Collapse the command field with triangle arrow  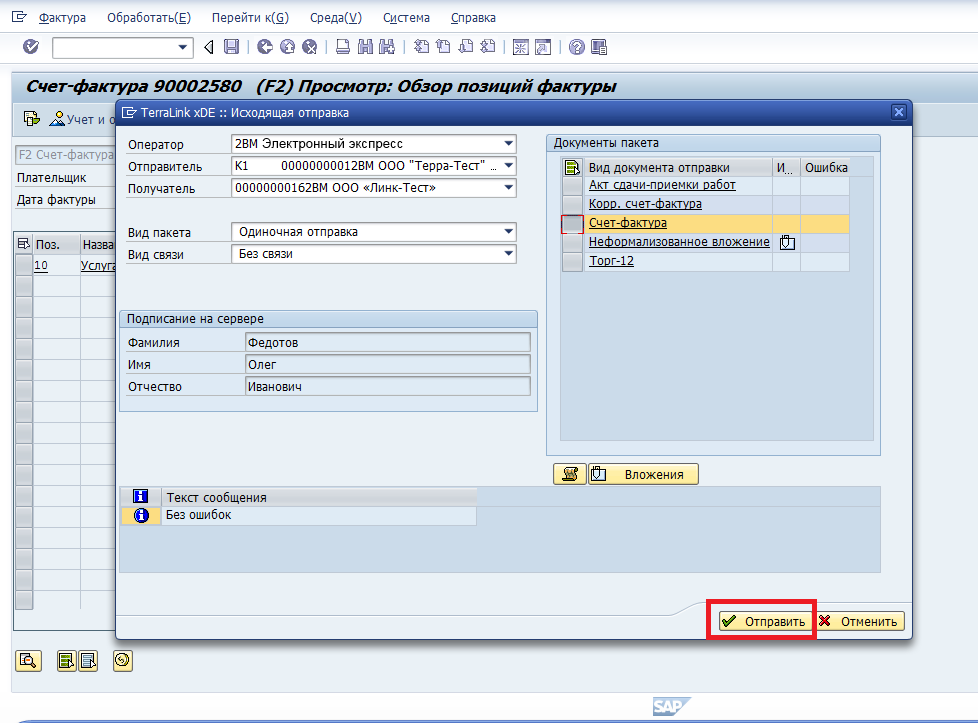point(209,47)
